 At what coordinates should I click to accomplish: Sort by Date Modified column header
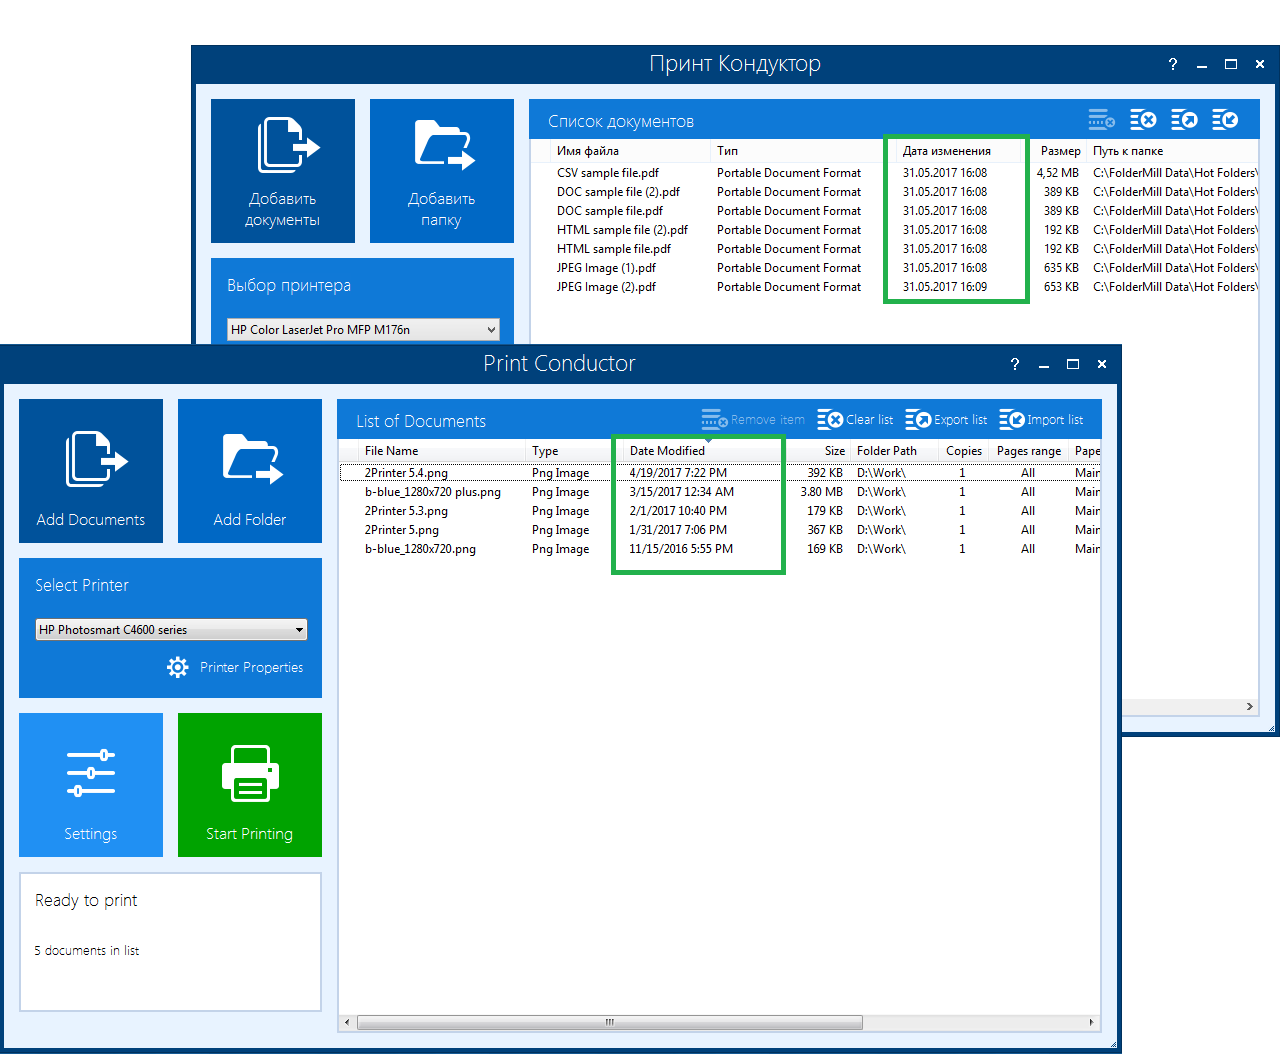[x=667, y=451]
